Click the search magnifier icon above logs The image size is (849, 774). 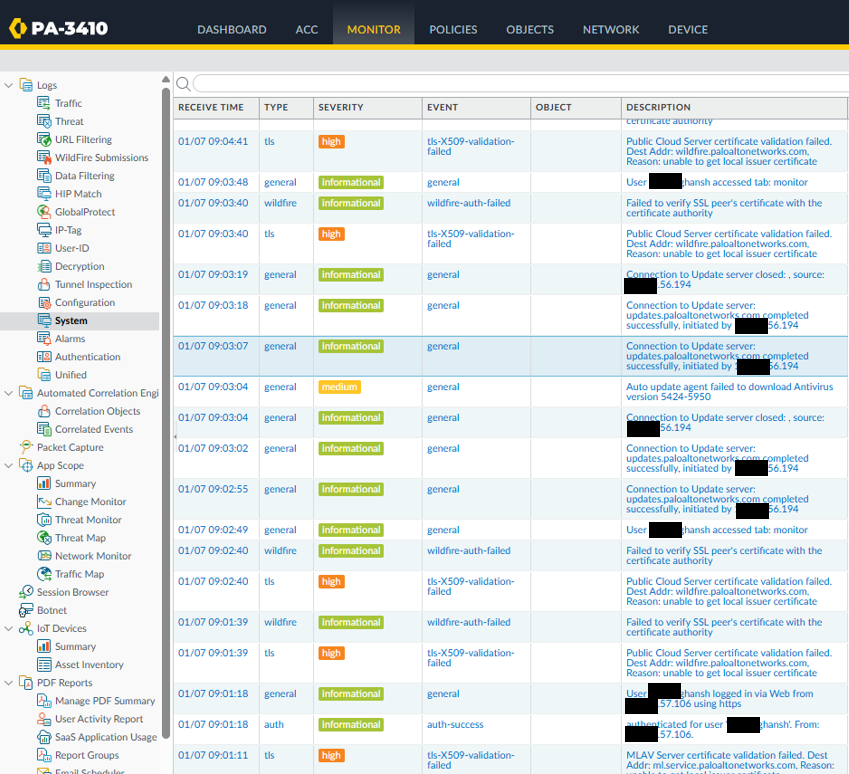(x=183, y=84)
